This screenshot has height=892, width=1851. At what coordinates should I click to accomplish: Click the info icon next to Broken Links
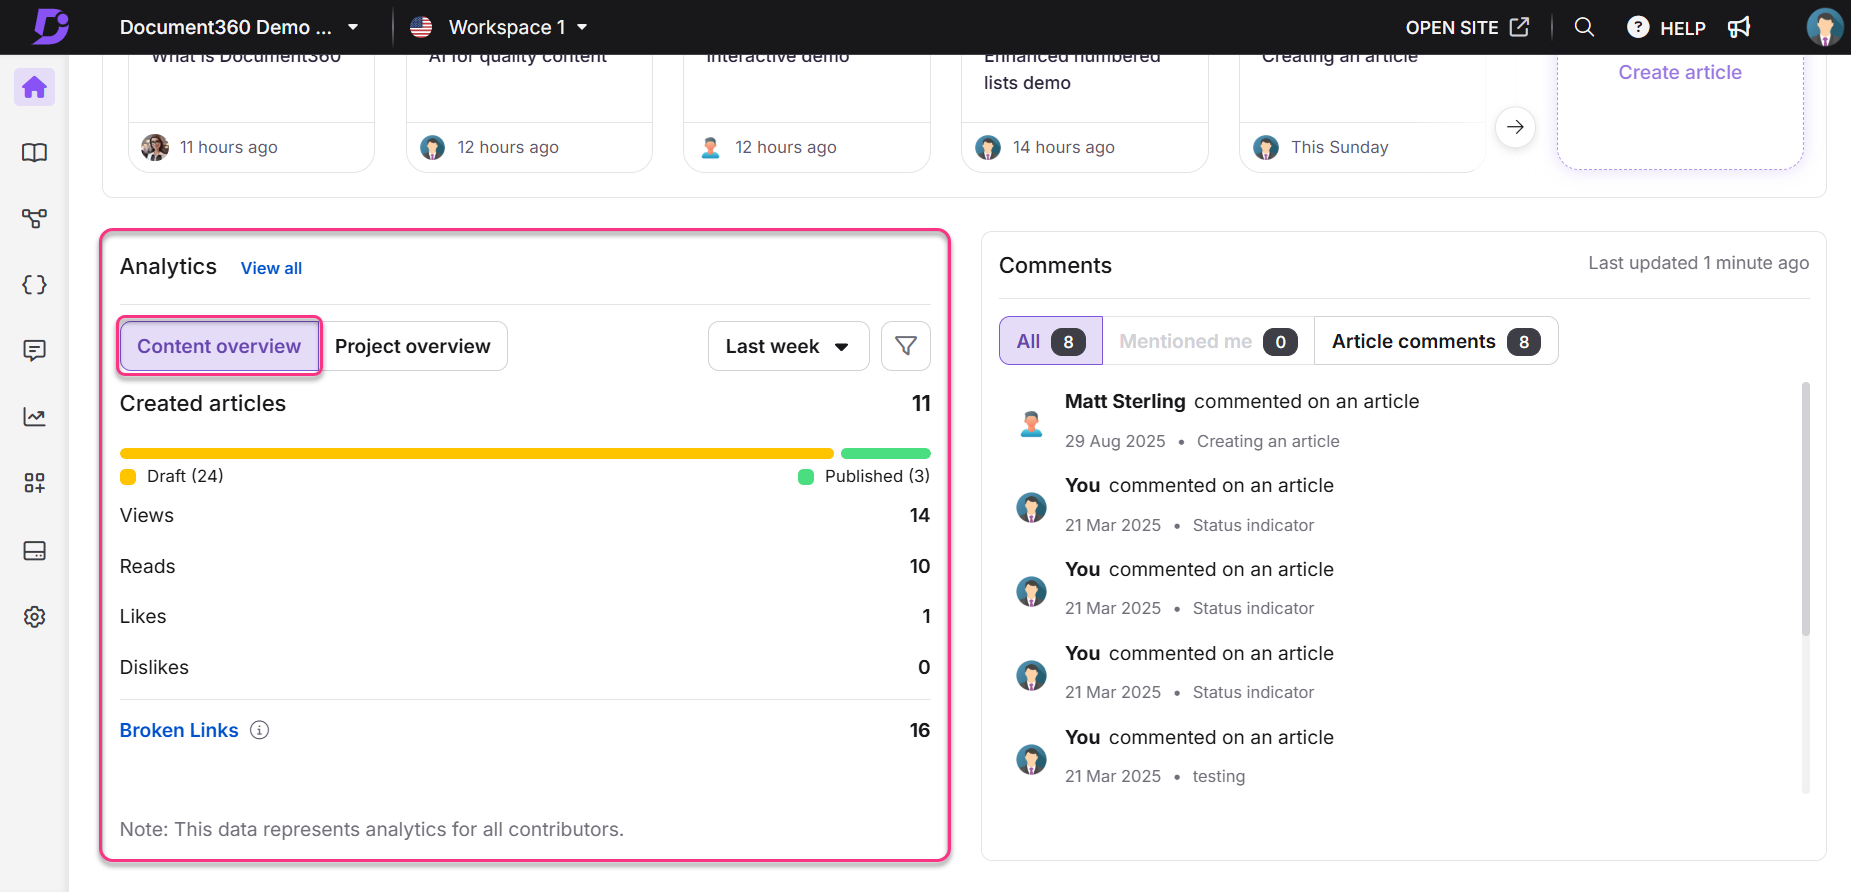click(260, 730)
